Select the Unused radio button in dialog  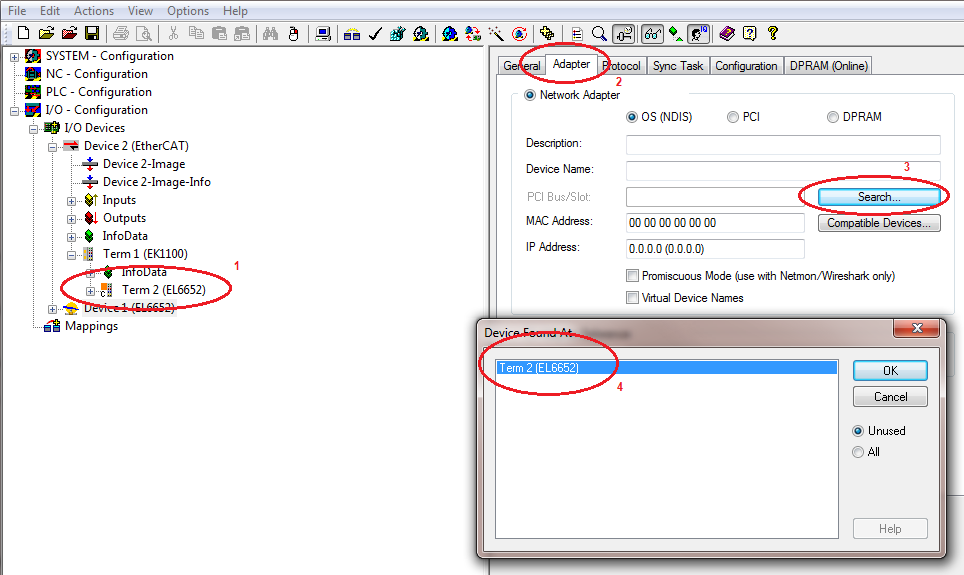(858, 431)
